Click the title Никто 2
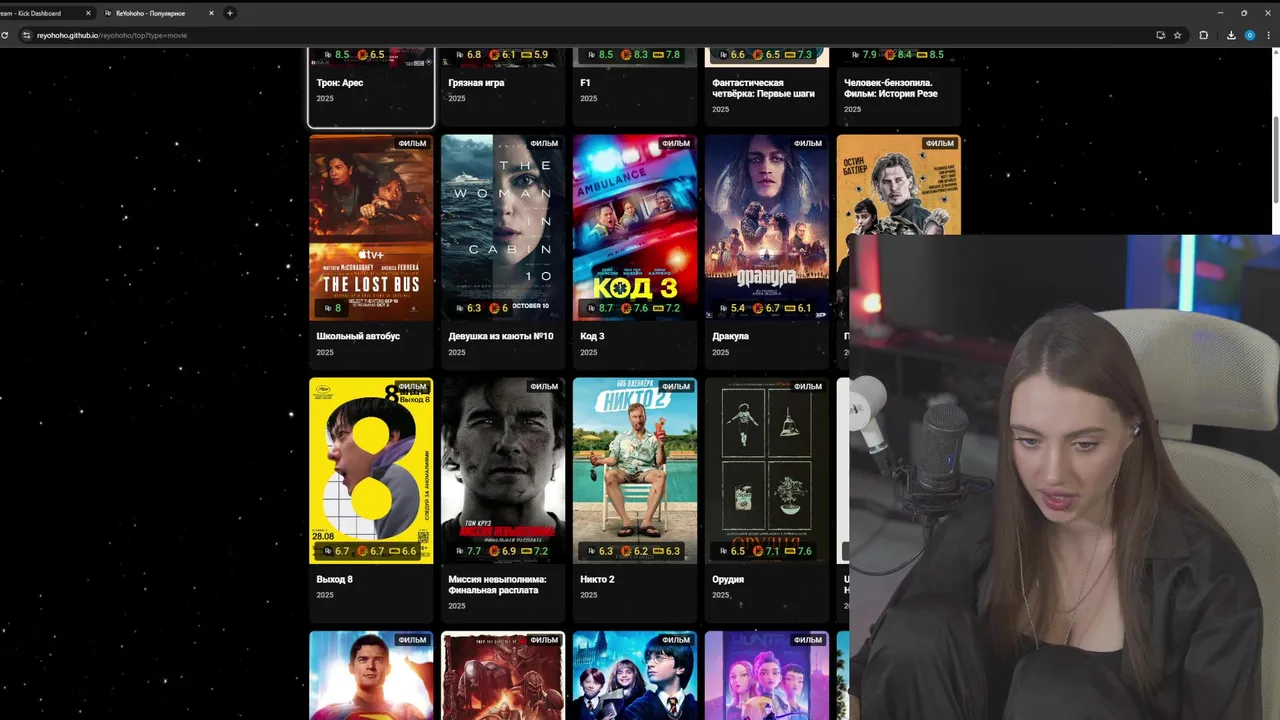Image resolution: width=1280 pixels, height=720 pixels. 597,579
